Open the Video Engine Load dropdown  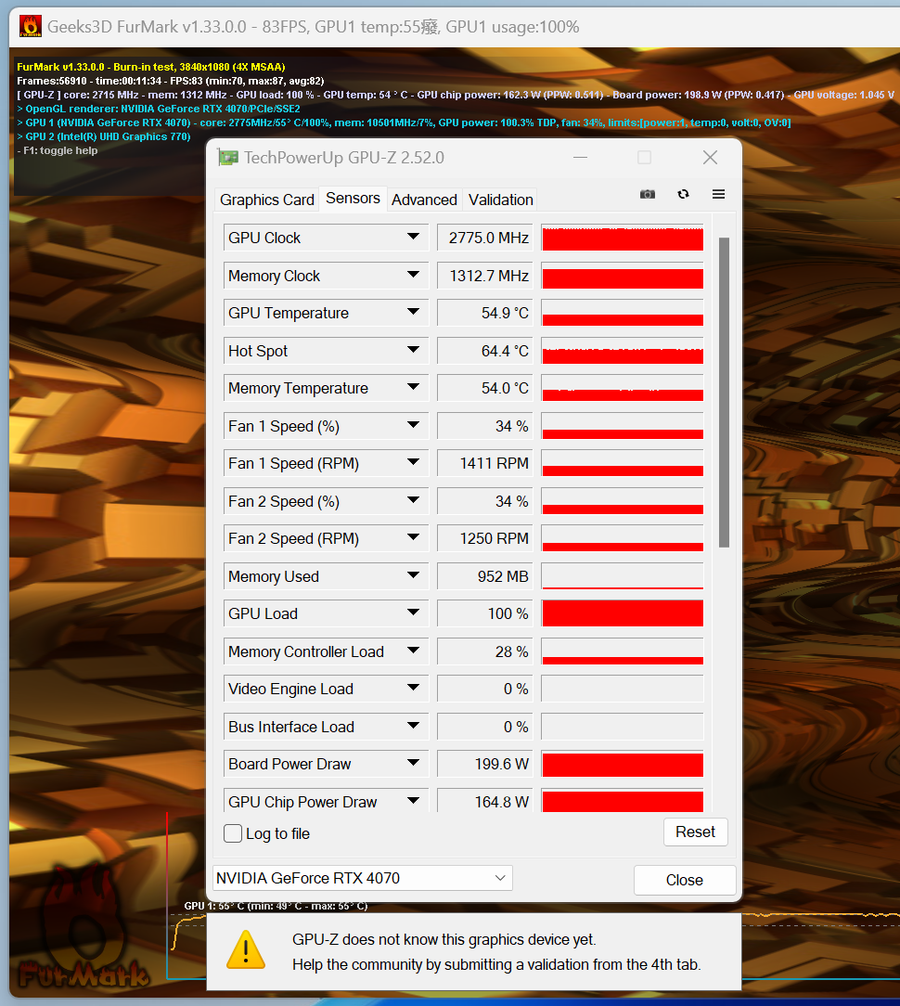[x=414, y=687]
